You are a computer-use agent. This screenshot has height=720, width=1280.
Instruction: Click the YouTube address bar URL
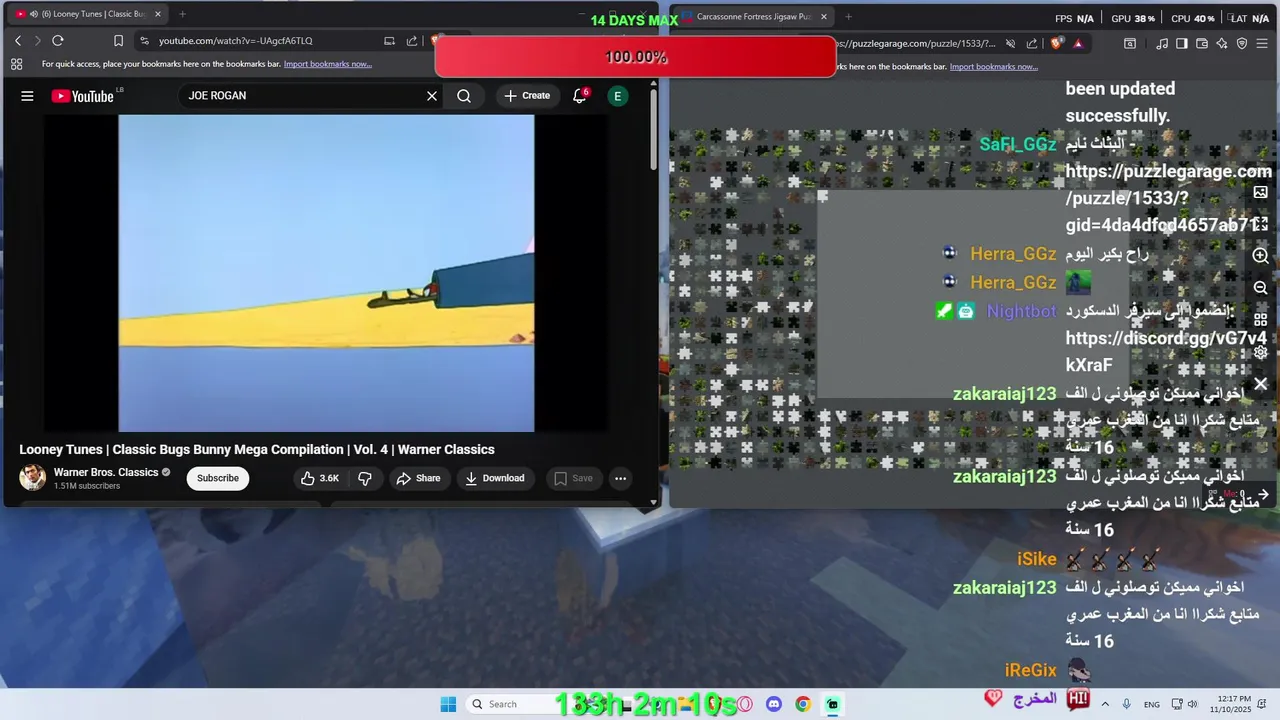tap(236, 41)
